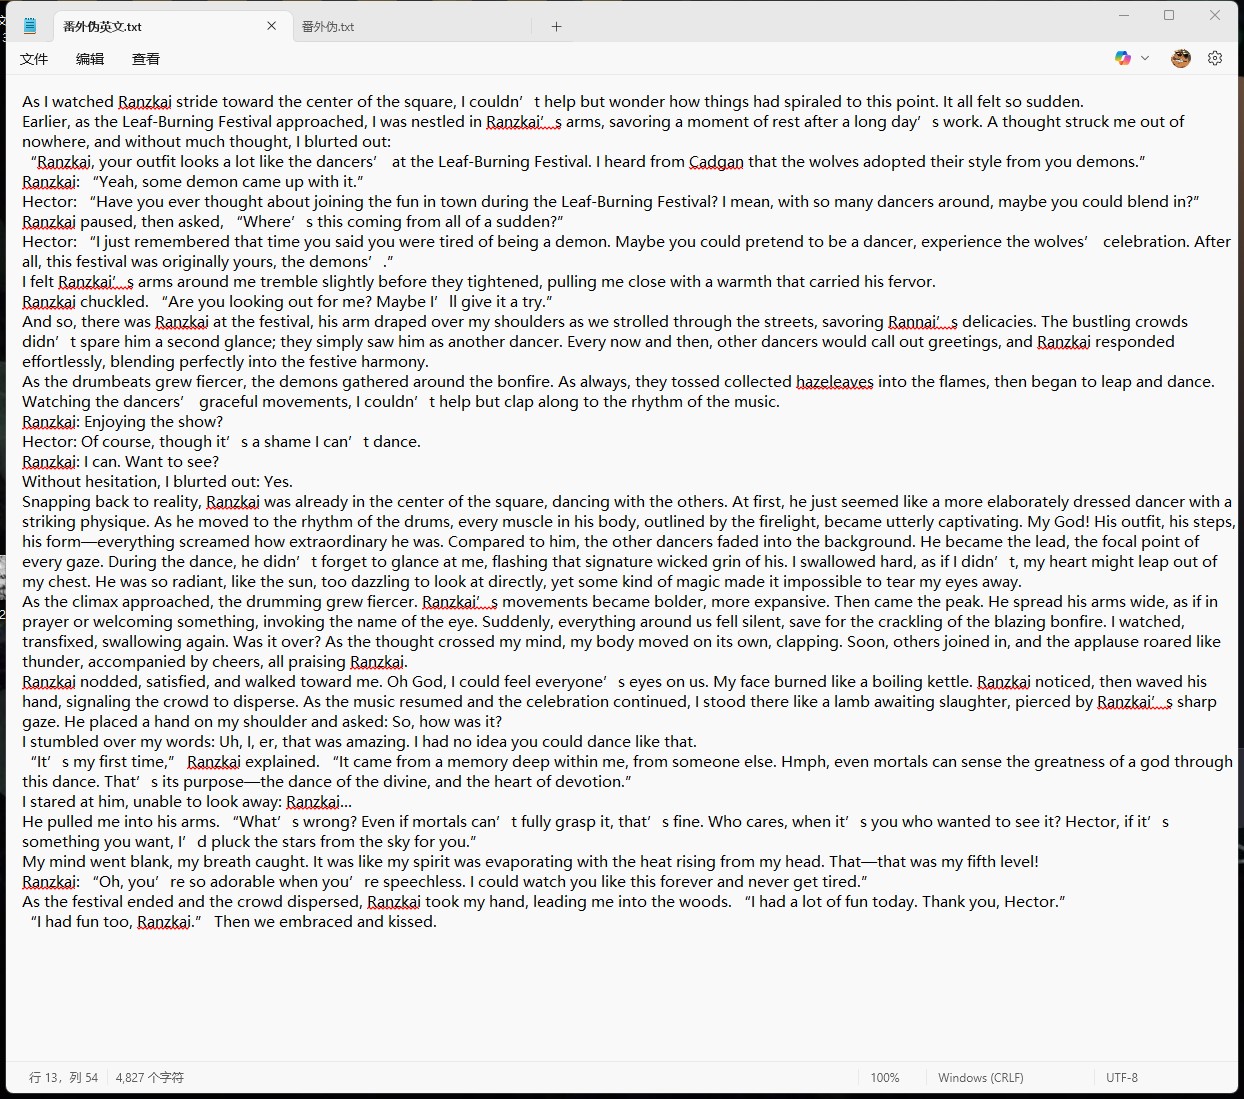This screenshot has height=1099, width=1244.
Task: Minimize the Notepad window
Action: tap(1123, 16)
